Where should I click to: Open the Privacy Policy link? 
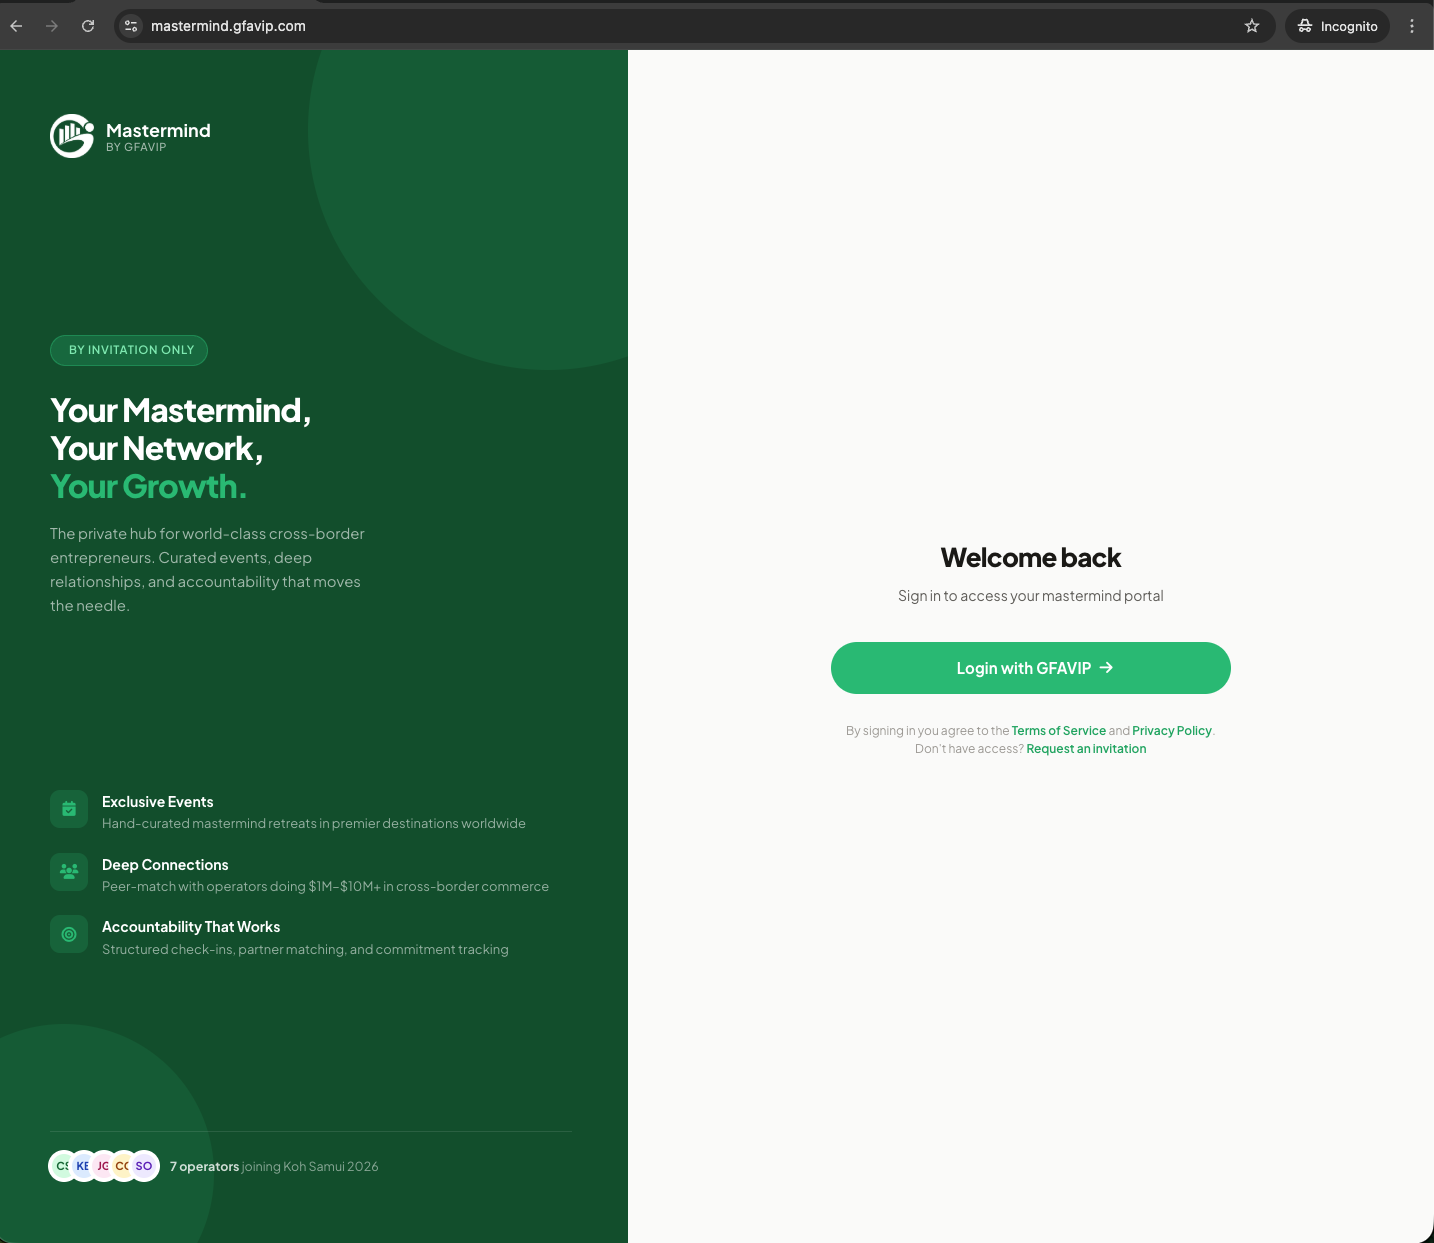pyautogui.click(x=1171, y=731)
